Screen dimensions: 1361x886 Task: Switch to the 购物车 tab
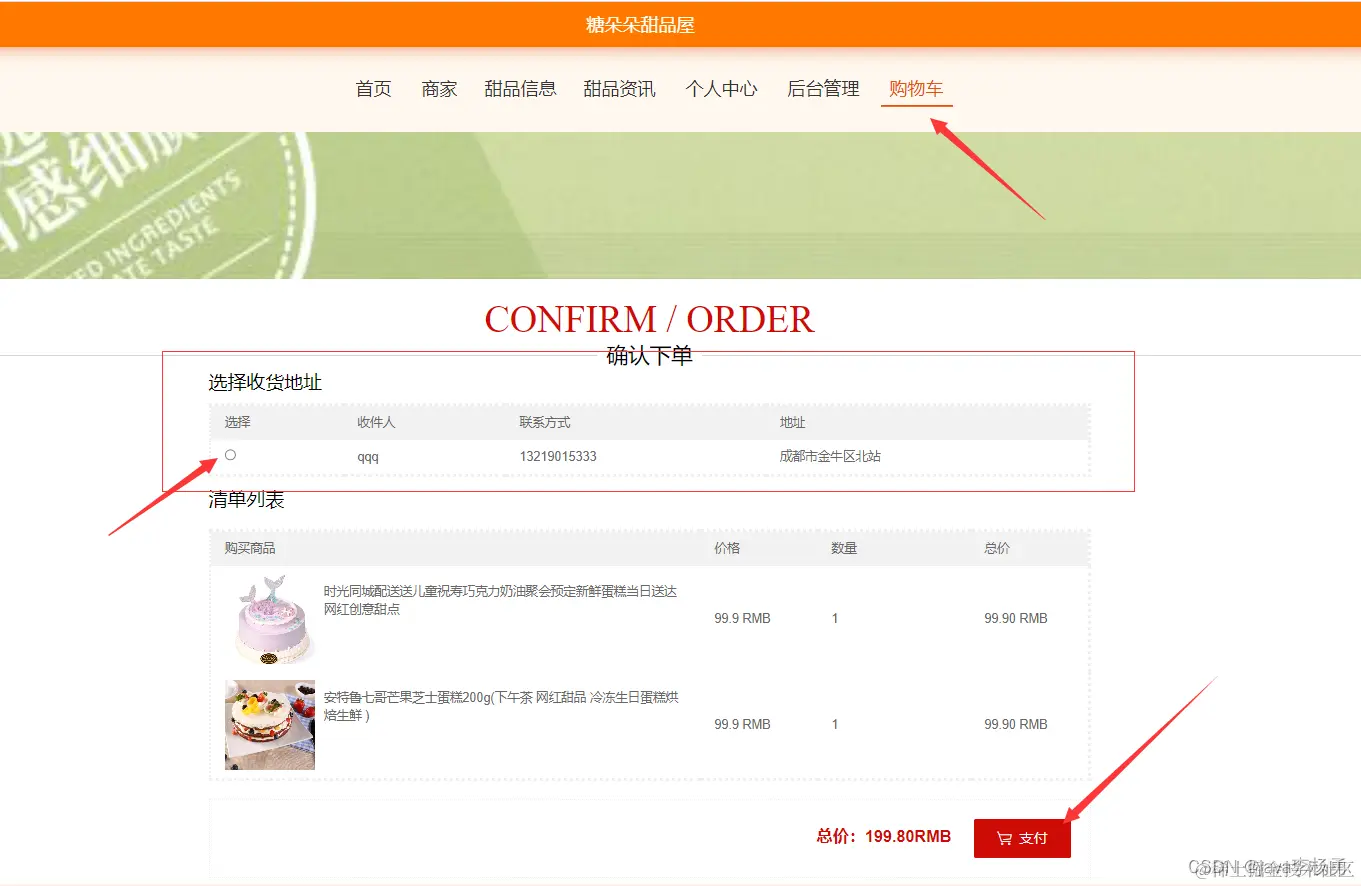pyautogui.click(x=916, y=89)
